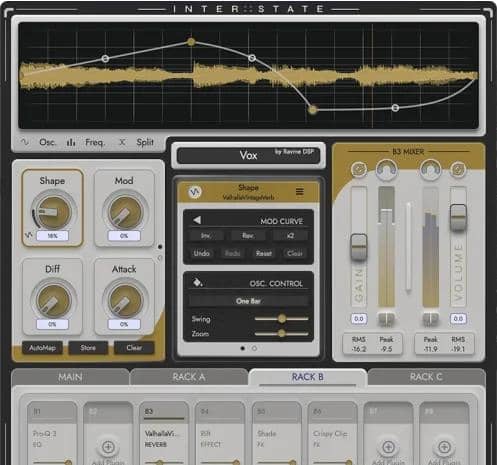Open the Vox preset selector
The width and height of the screenshot is (497, 465).
click(x=248, y=155)
